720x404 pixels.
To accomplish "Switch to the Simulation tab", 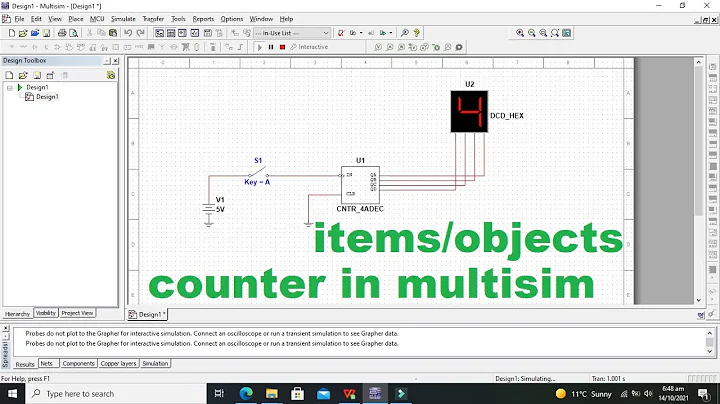I will [155, 364].
